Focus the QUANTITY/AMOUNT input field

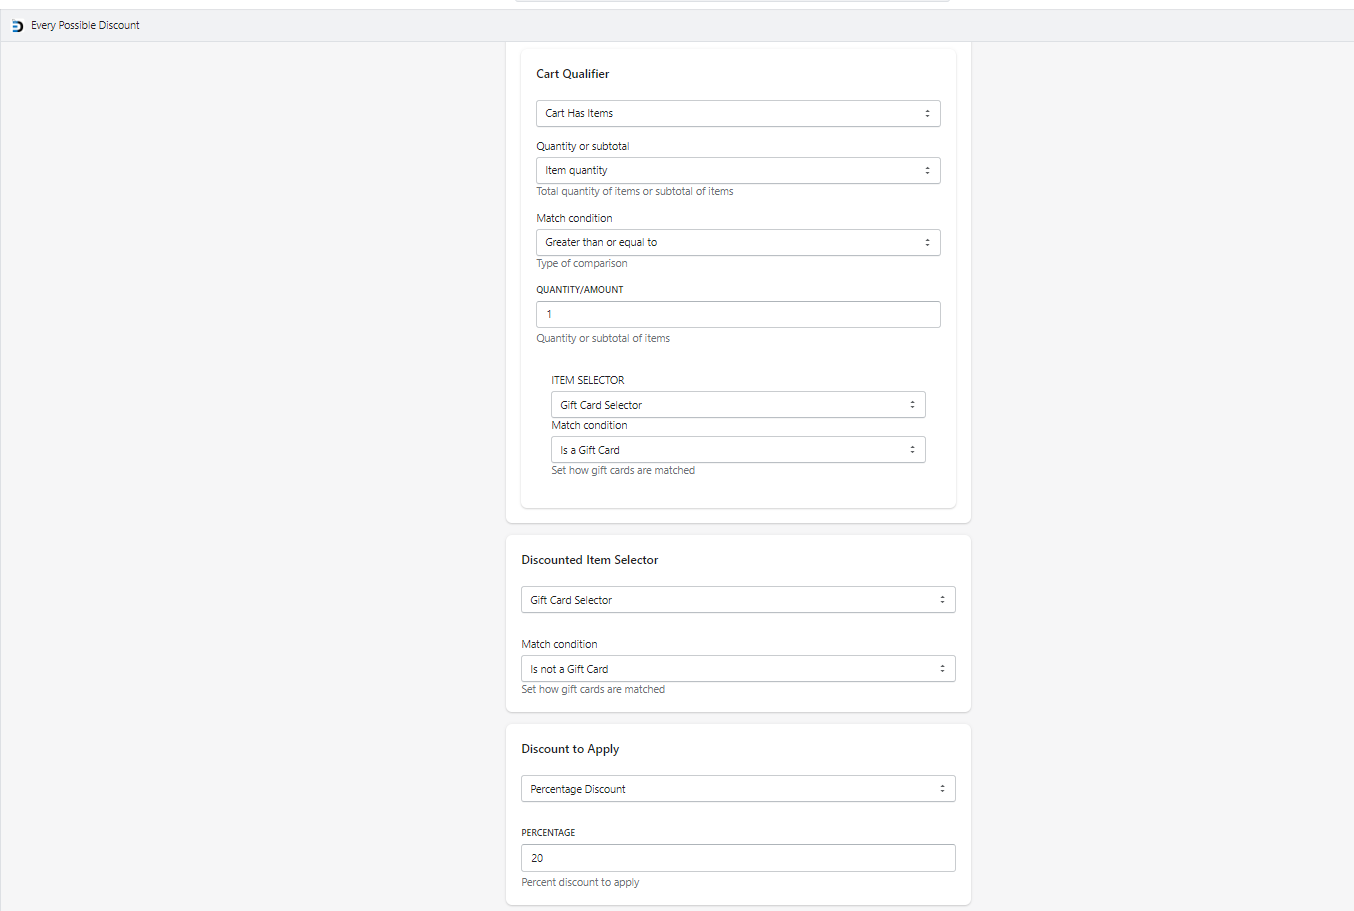click(x=738, y=315)
